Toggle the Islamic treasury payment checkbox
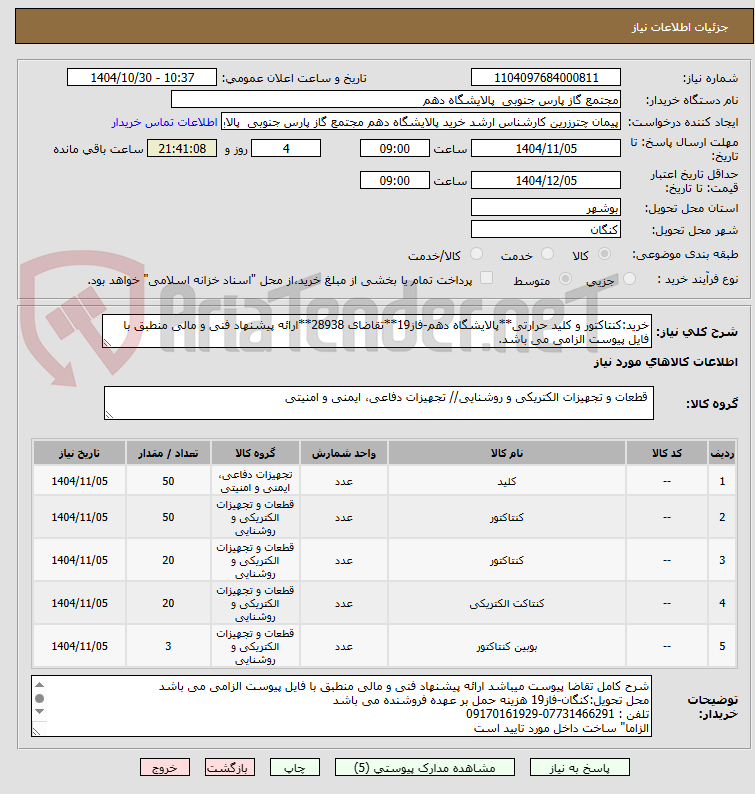This screenshot has width=755, height=794. coord(486,277)
